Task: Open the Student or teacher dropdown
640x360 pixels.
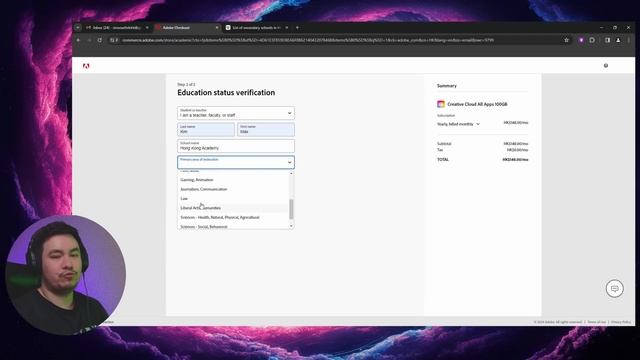Action: click(x=236, y=113)
